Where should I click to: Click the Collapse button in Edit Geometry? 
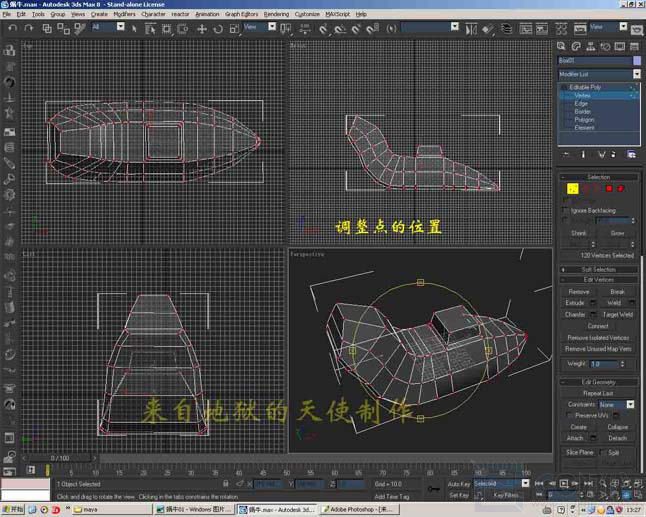pos(618,427)
